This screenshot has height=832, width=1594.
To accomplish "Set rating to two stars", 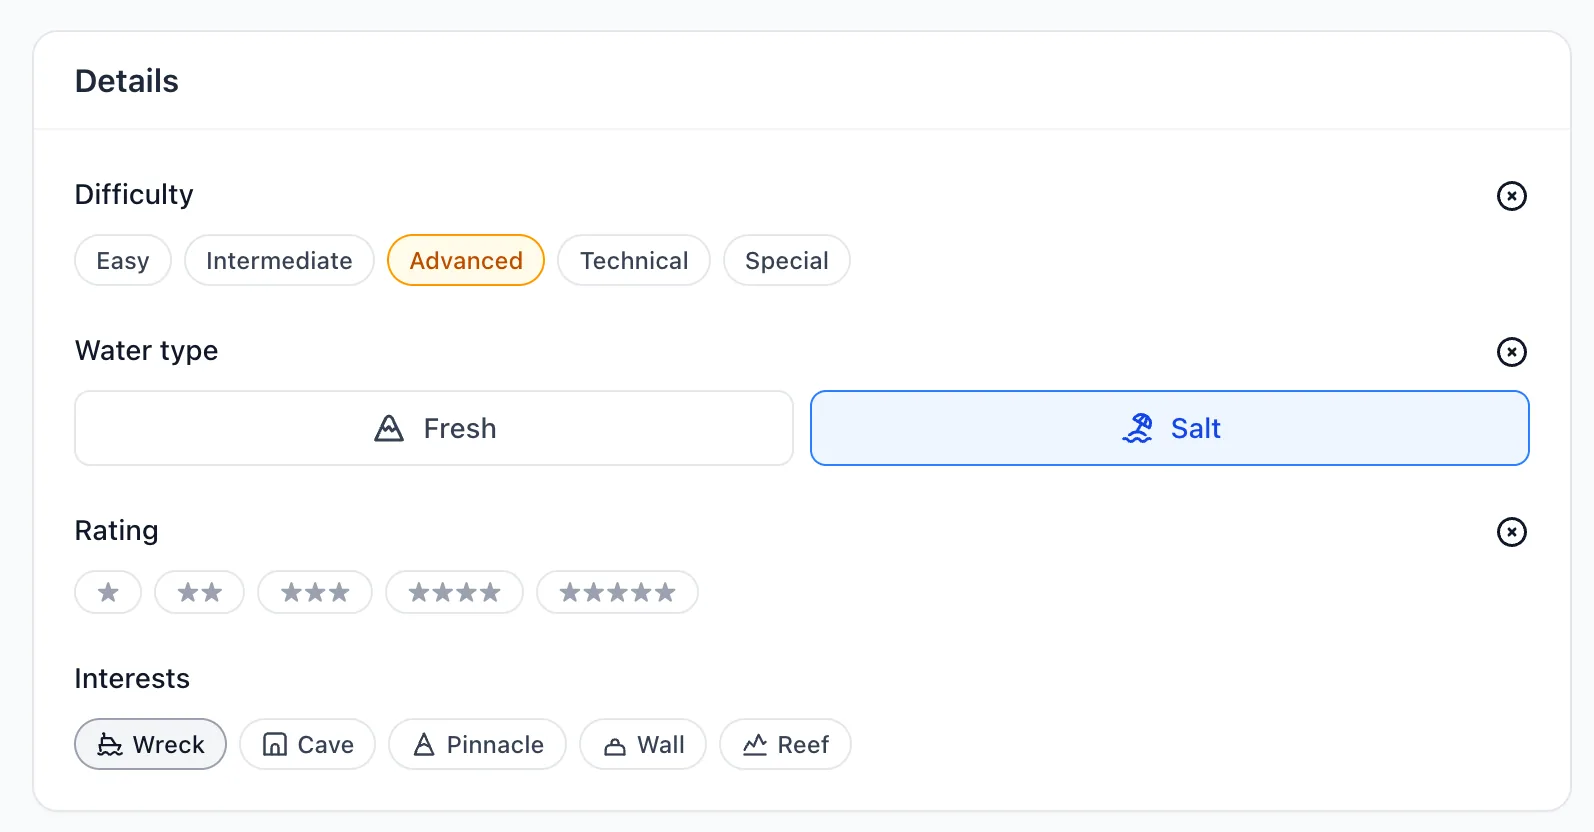I will [199, 592].
